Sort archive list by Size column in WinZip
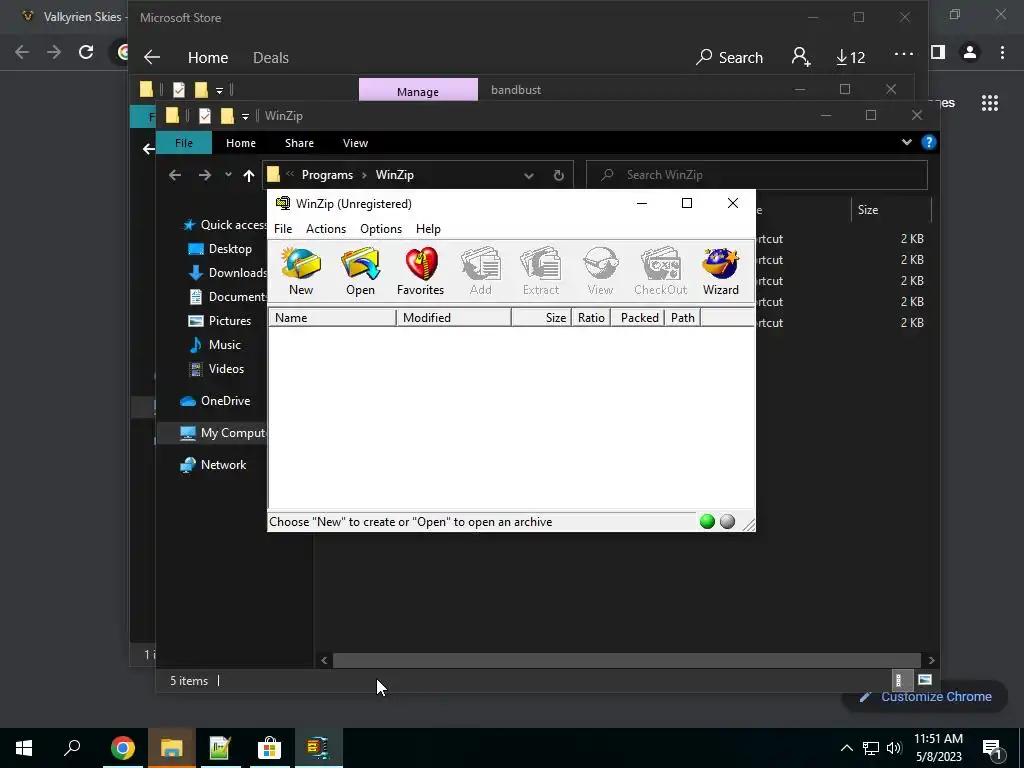 click(541, 317)
